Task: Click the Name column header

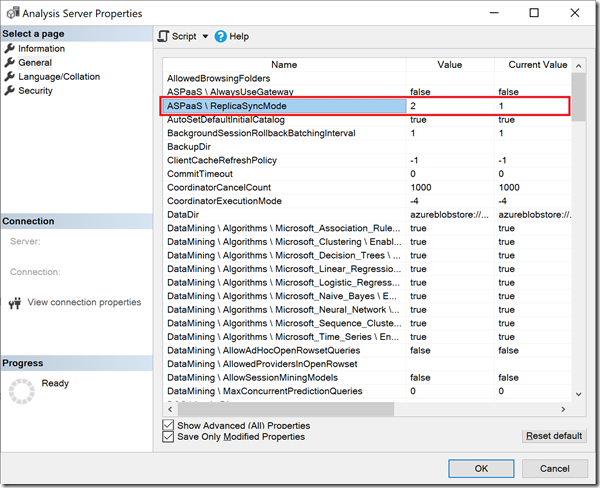Action: coord(284,65)
